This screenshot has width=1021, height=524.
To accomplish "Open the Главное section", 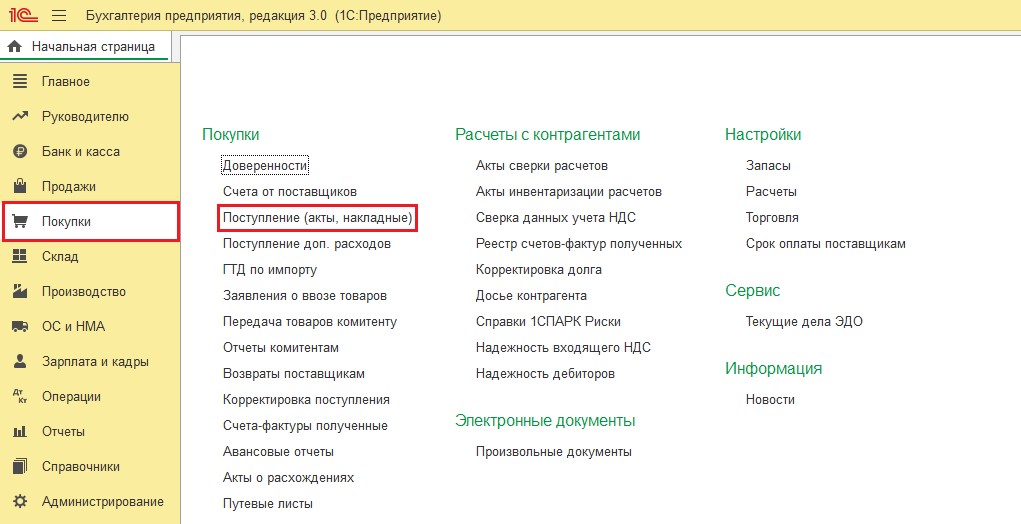I will [x=66, y=81].
